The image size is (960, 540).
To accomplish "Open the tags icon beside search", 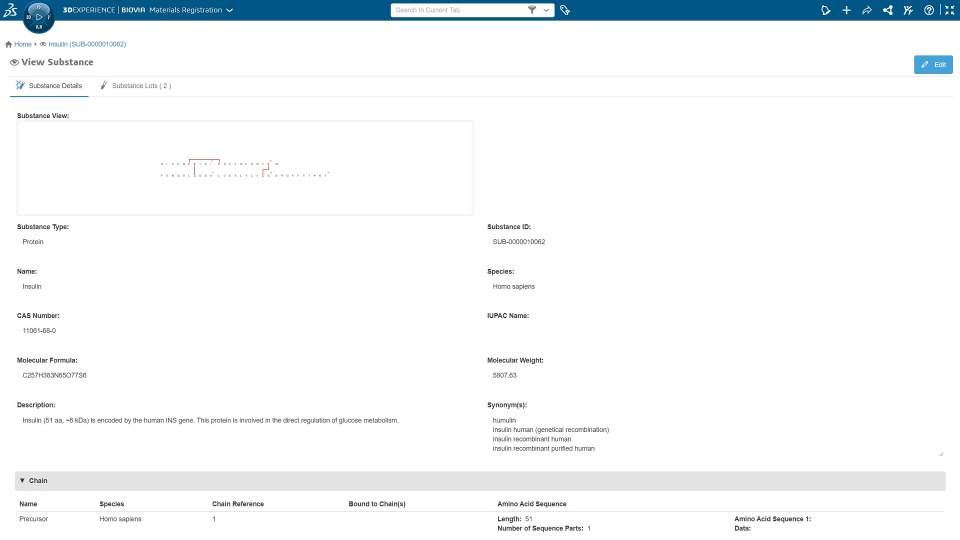I will pyautogui.click(x=565, y=10).
